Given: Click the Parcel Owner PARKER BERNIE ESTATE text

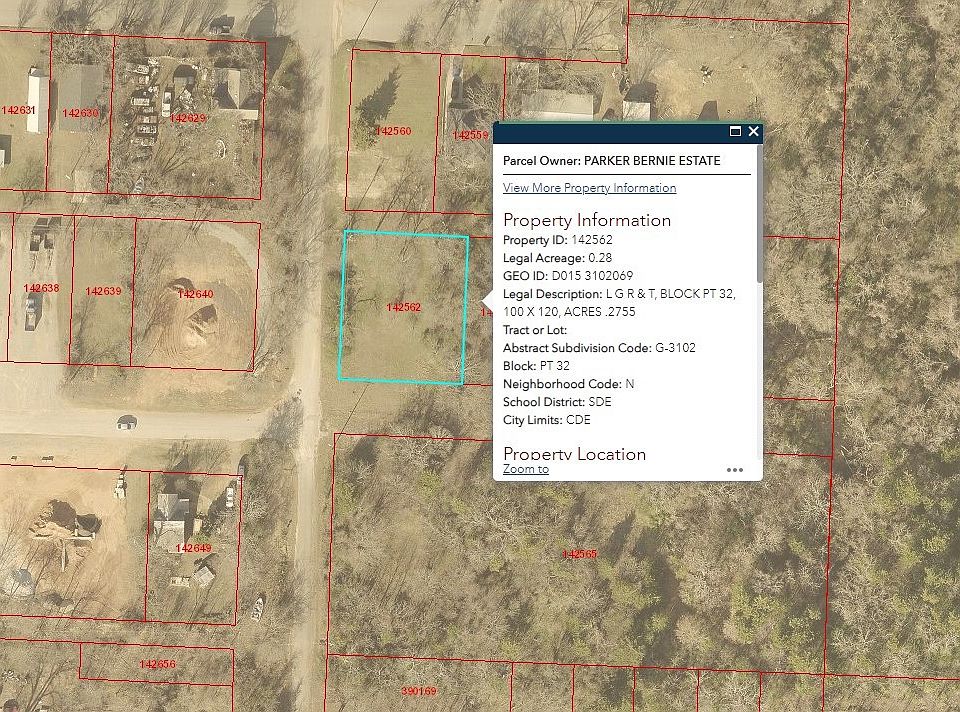Looking at the screenshot, I should (612, 161).
